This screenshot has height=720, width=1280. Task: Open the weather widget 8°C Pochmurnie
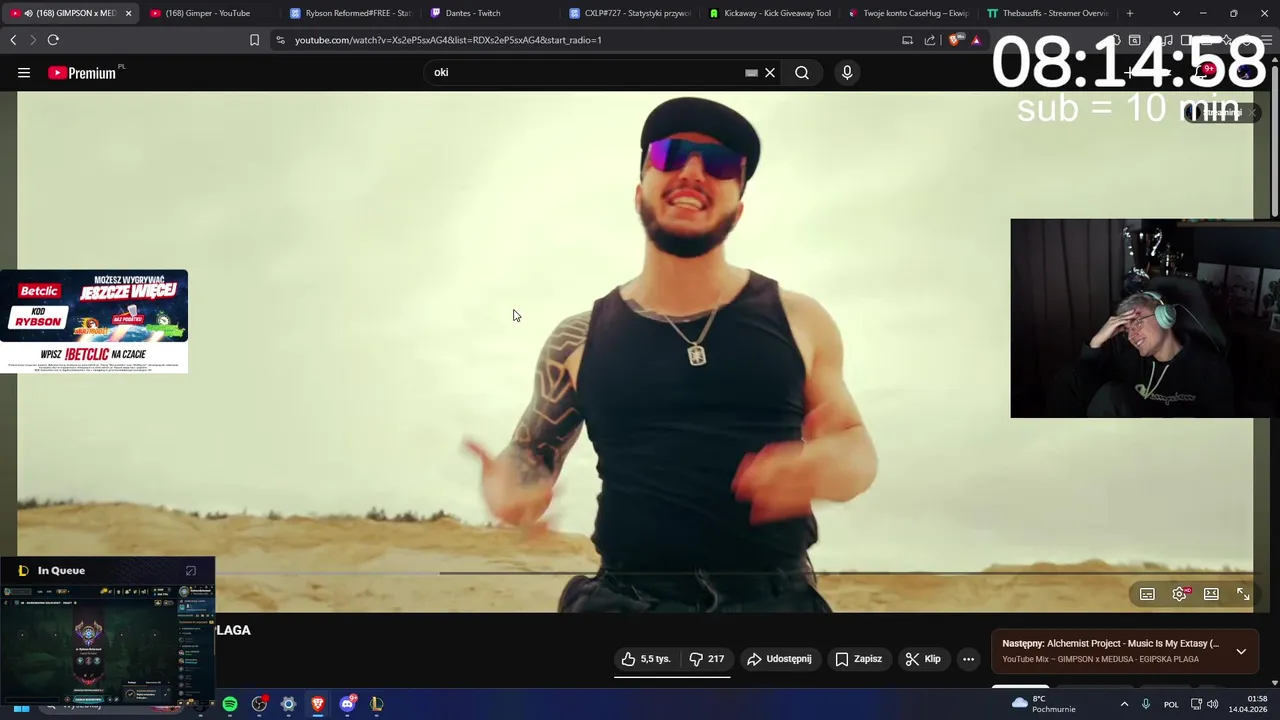coord(1044,704)
